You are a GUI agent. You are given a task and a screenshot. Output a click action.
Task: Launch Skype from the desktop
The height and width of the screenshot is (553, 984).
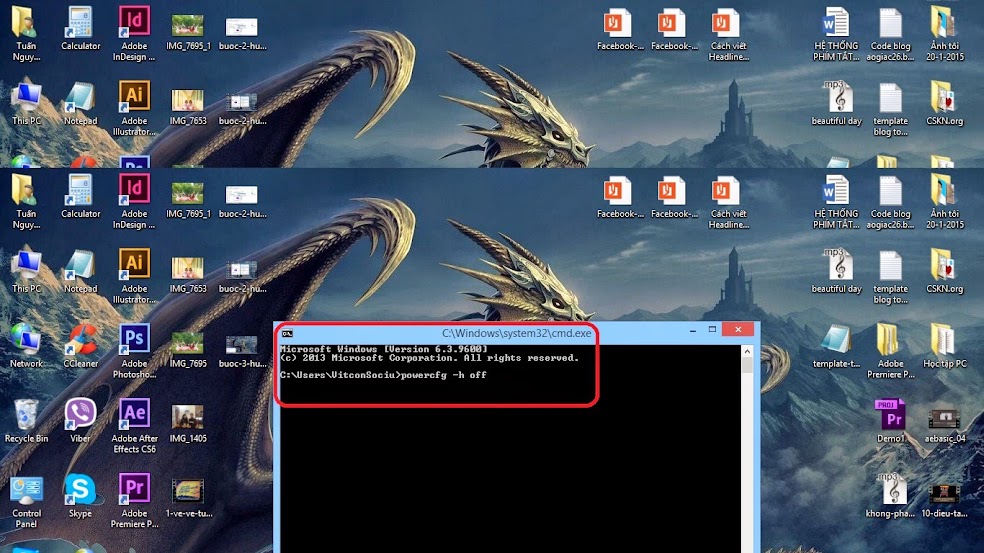(x=80, y=496)
